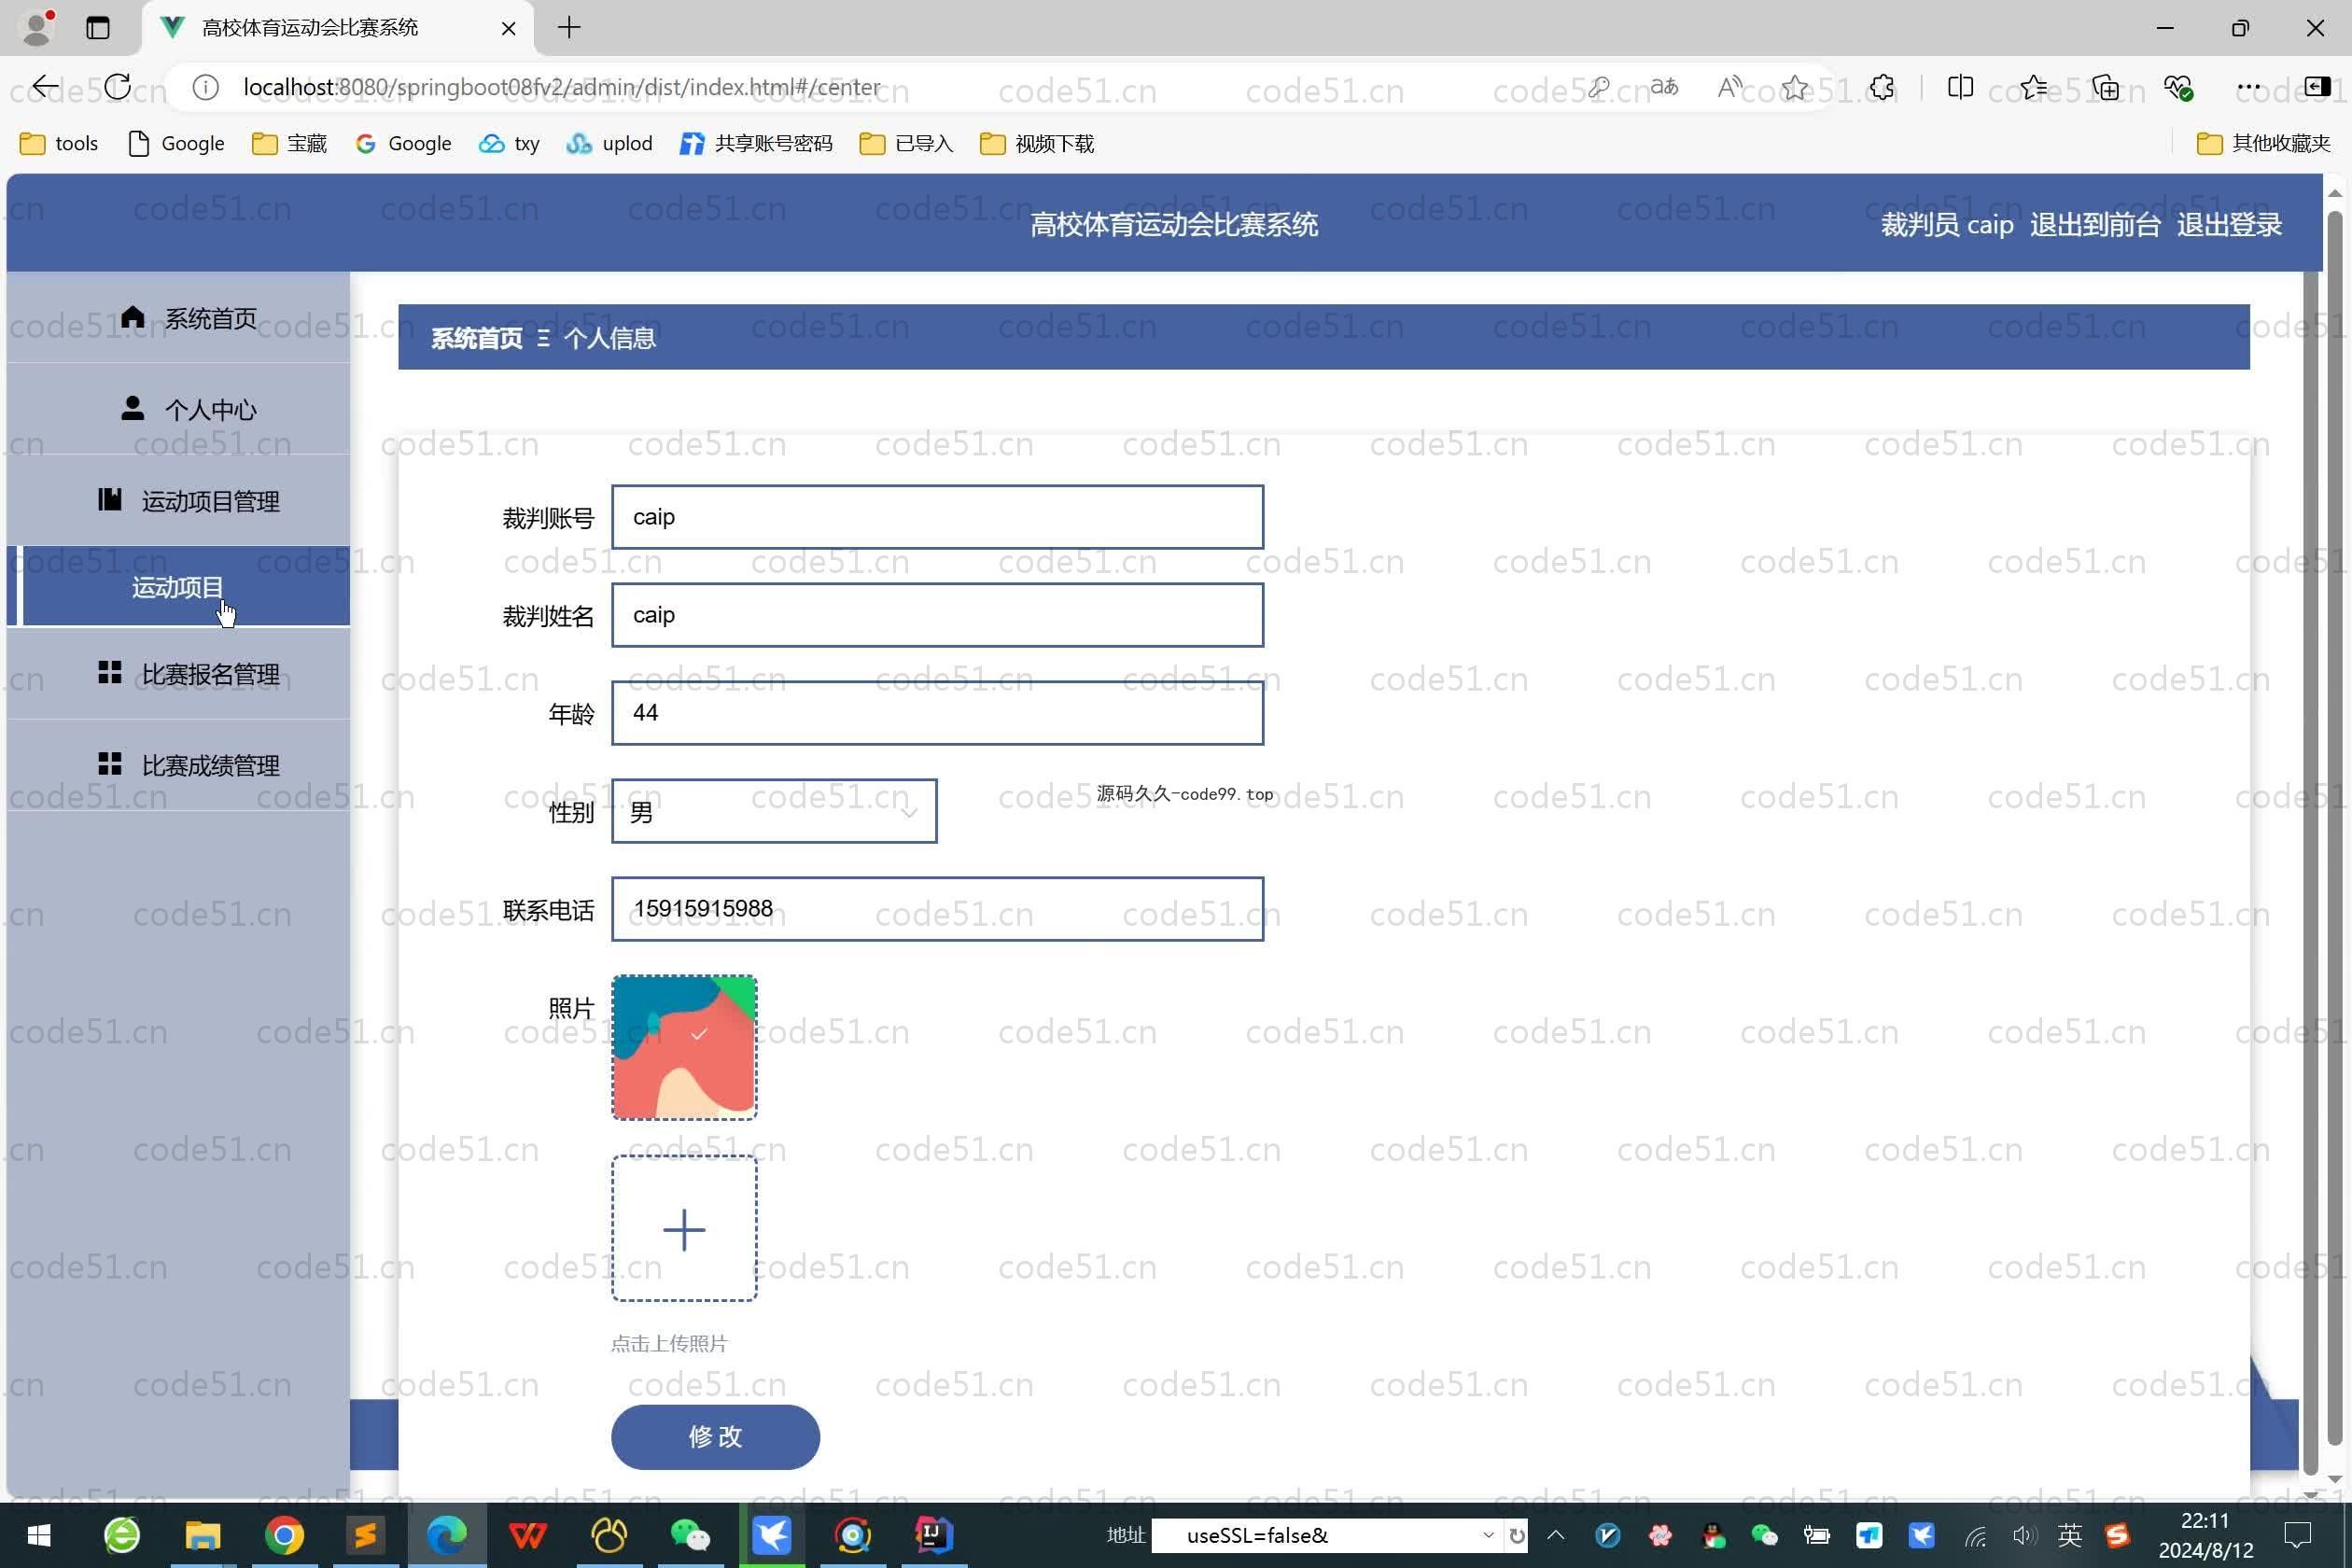The height and width of the screenshot is (1568, 2352).
Task: Open Sublime Text from taskbar
Action: (x=365, y=1535)
